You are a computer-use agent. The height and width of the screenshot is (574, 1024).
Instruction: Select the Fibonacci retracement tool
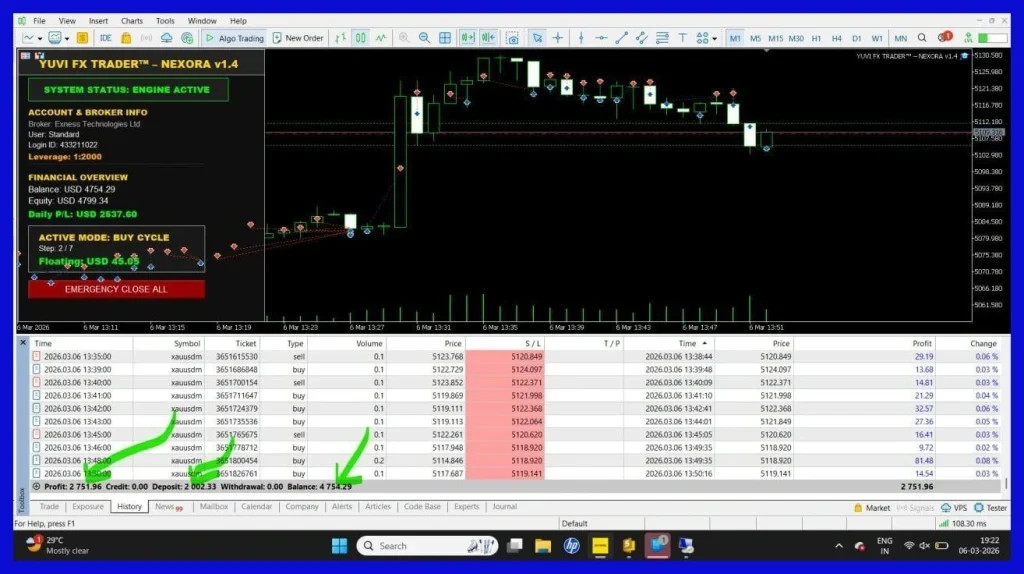(x=662, y=38)
